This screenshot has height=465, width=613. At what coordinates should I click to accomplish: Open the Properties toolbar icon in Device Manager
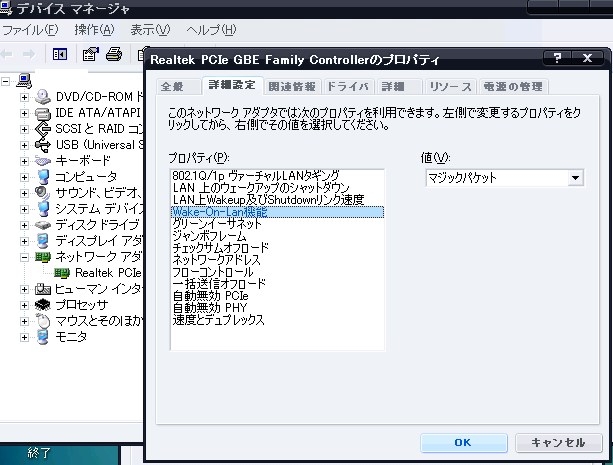pyautogui.click(x=91, y=54)
